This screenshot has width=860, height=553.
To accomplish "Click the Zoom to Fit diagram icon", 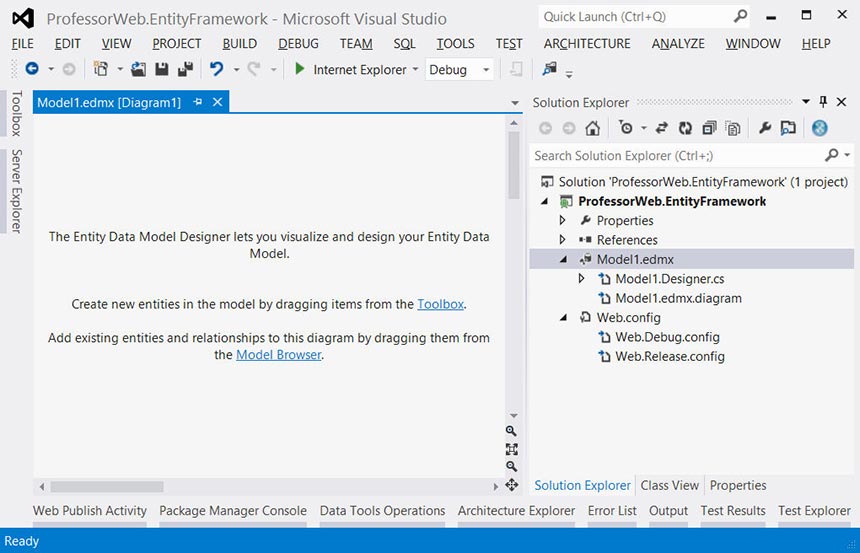I will 511,449.
